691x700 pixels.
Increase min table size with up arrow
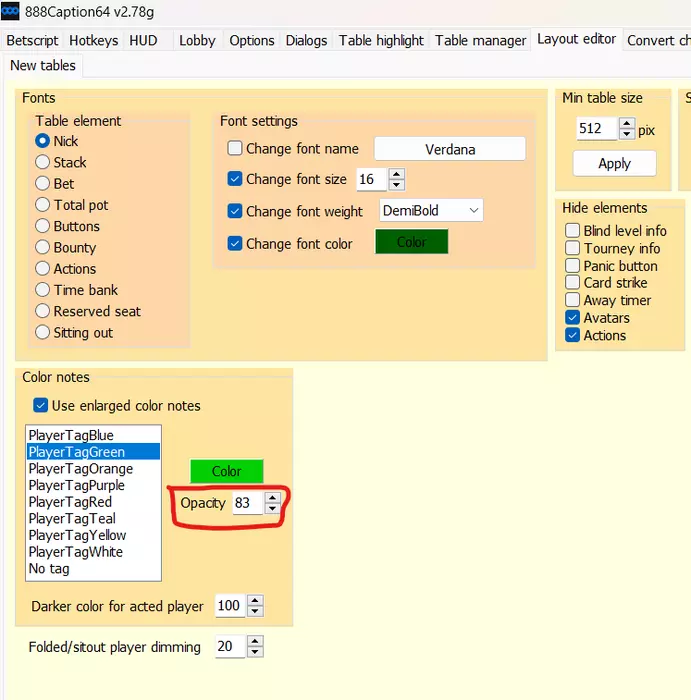point(627,123)
